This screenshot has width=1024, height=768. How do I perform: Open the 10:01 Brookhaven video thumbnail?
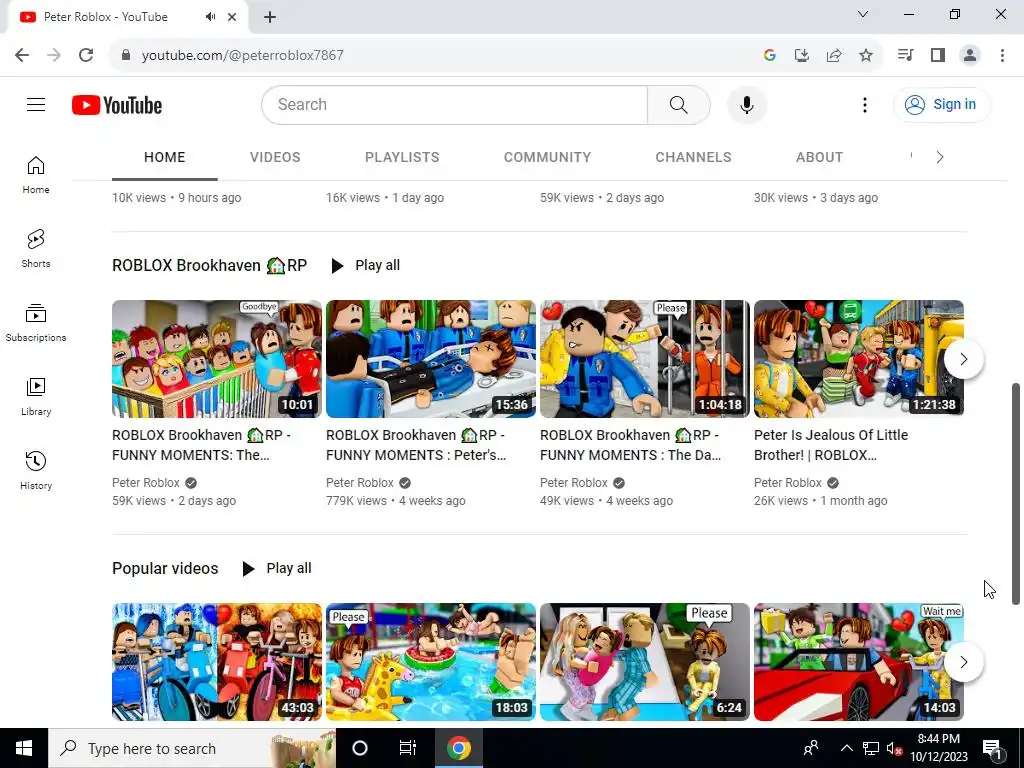click(217, 359)
